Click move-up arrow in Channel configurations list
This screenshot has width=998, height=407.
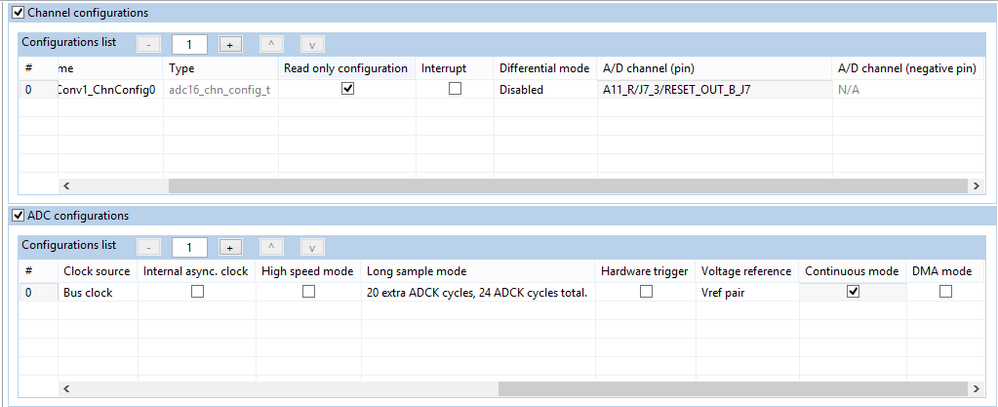(x=270, y=44)
